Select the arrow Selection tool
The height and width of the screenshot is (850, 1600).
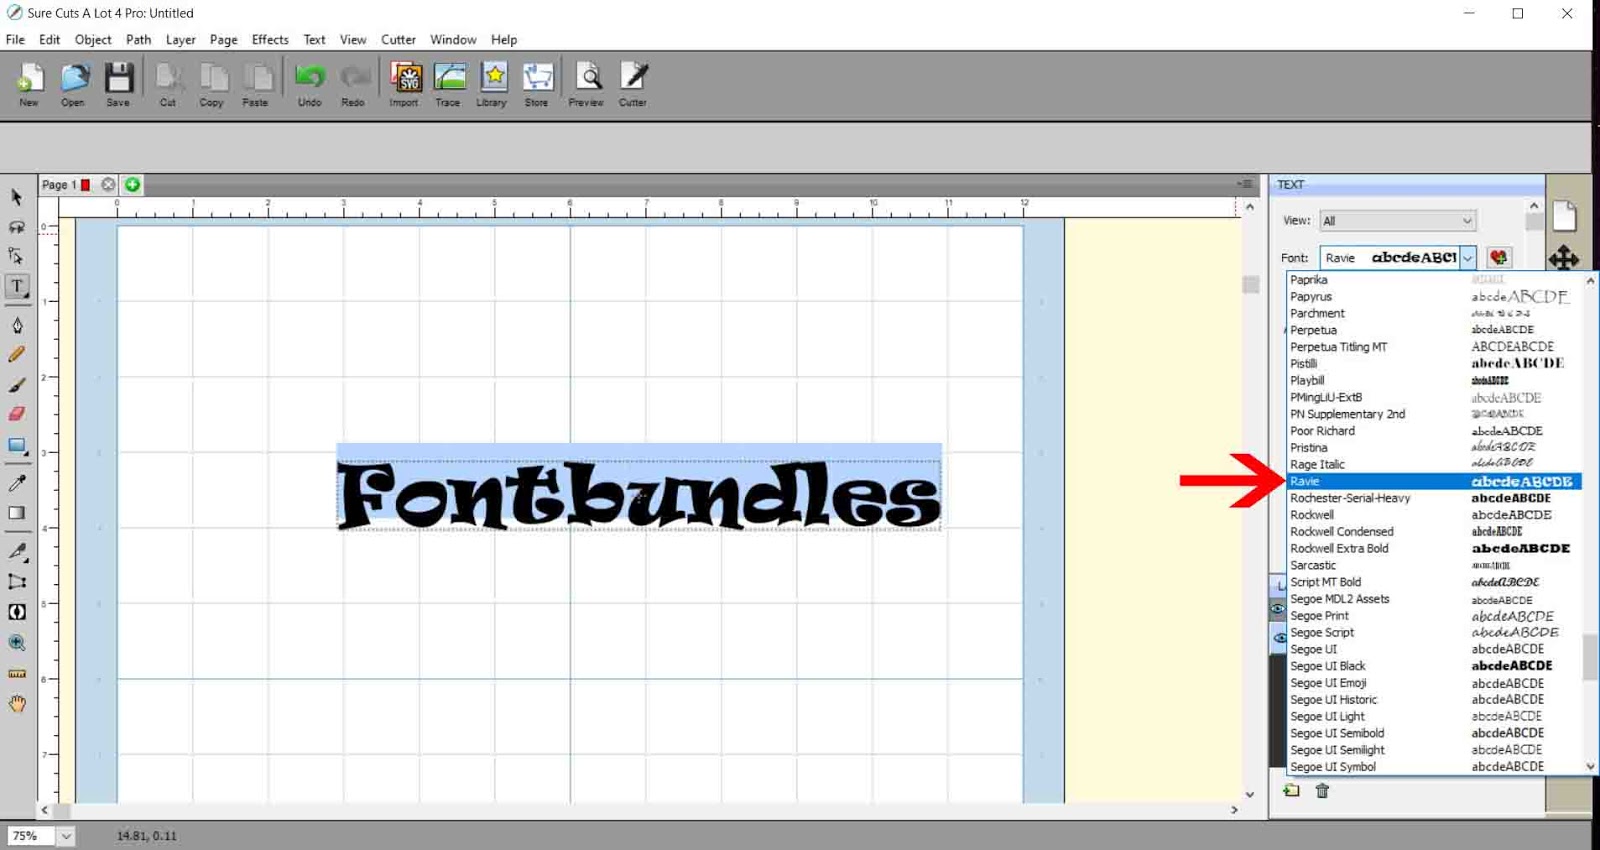17,197
